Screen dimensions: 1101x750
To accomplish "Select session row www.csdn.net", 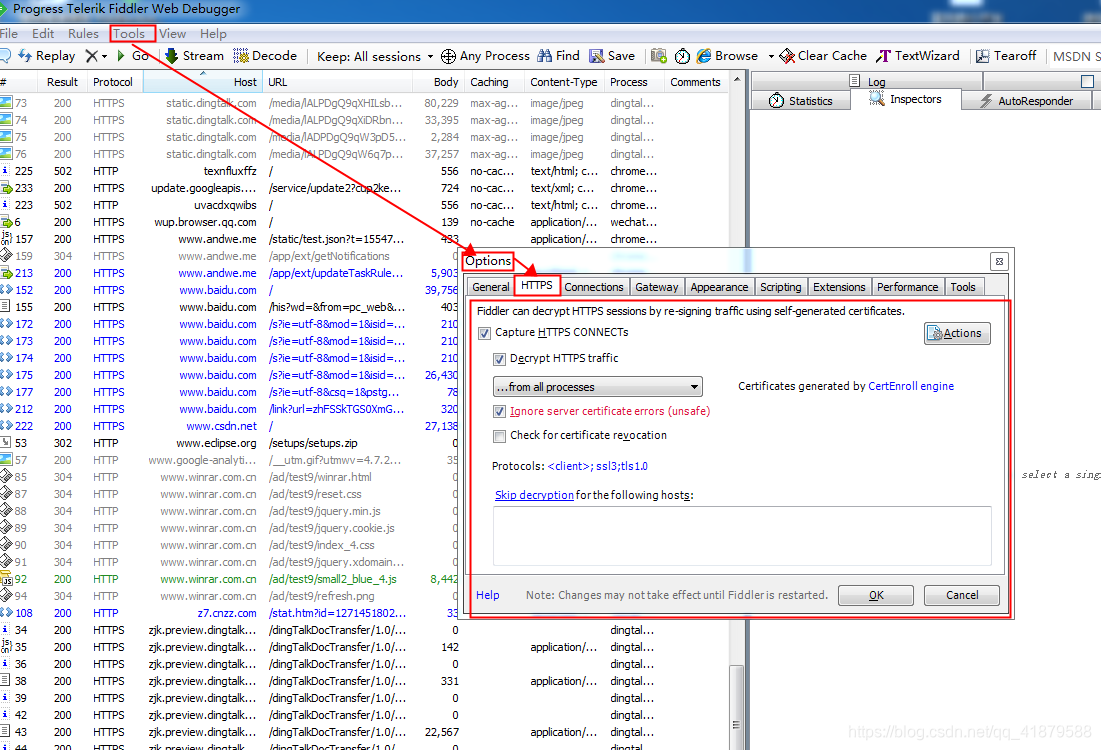I will (x=228, y=426).
